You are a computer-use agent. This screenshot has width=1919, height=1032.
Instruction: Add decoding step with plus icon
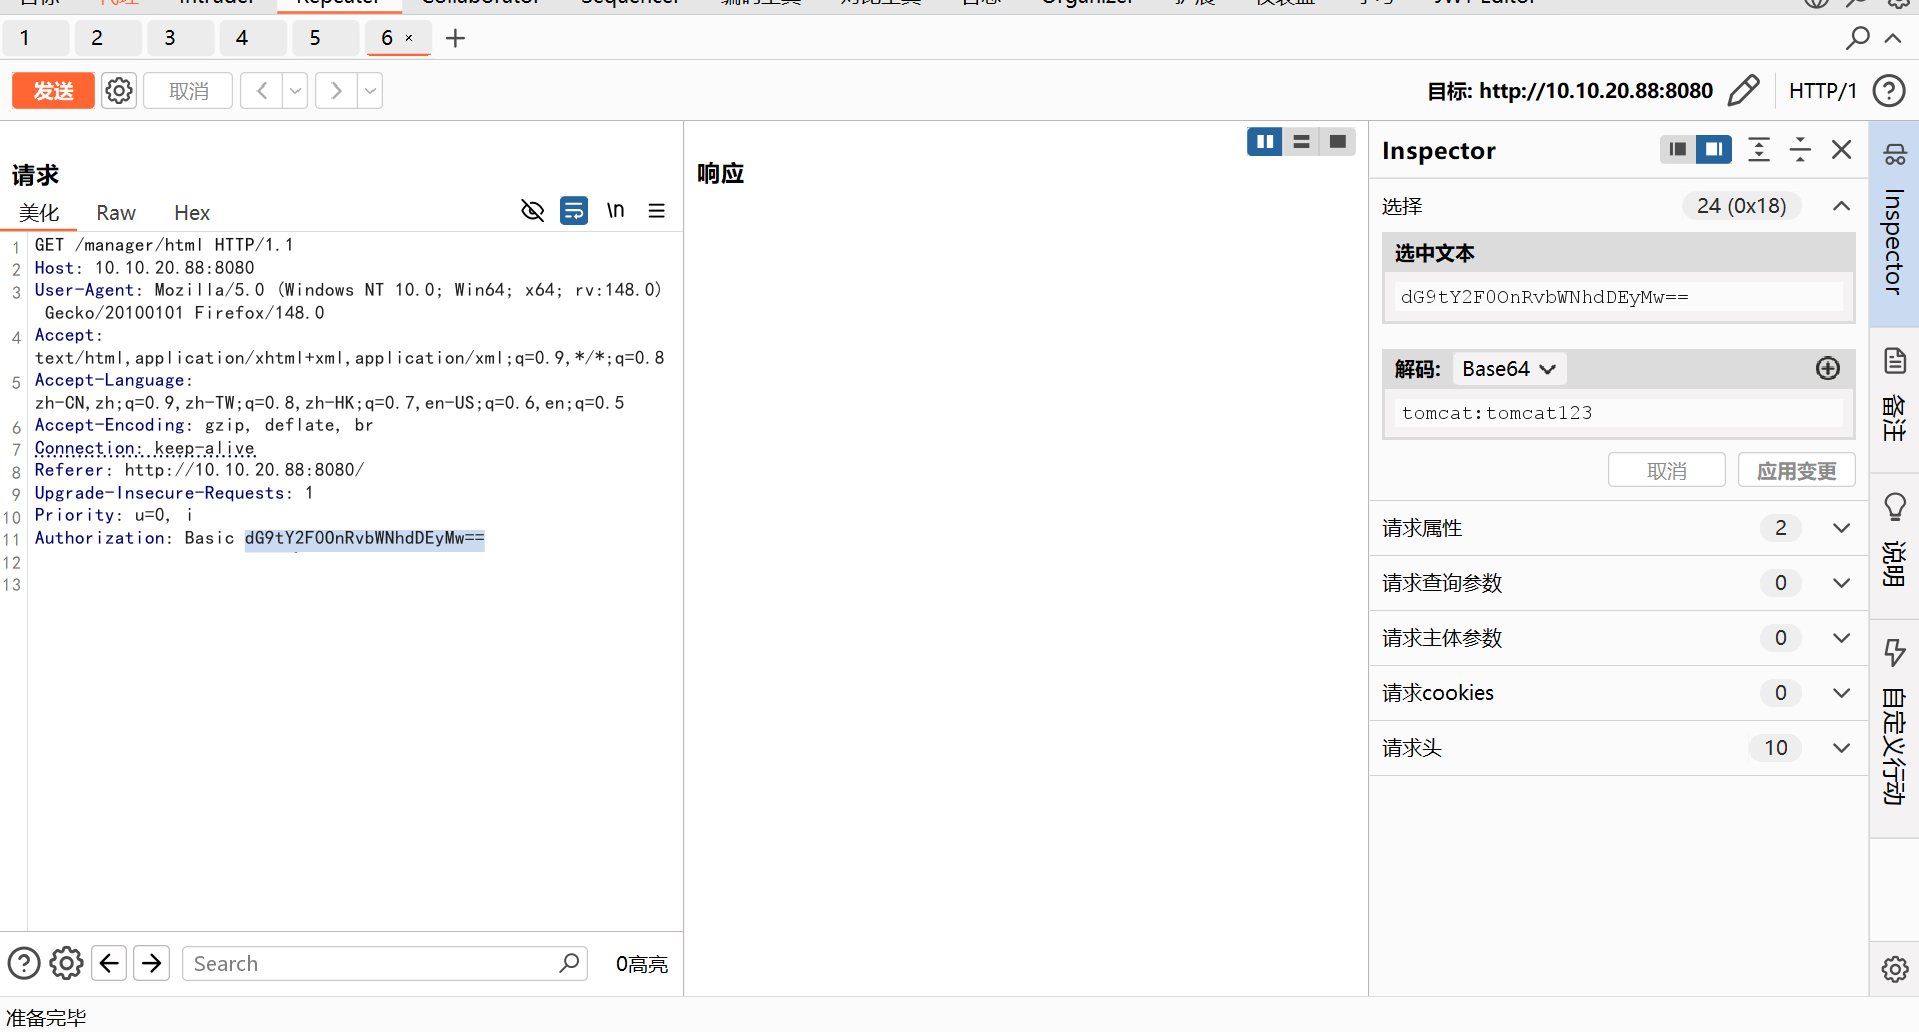tap(1827, 369)
